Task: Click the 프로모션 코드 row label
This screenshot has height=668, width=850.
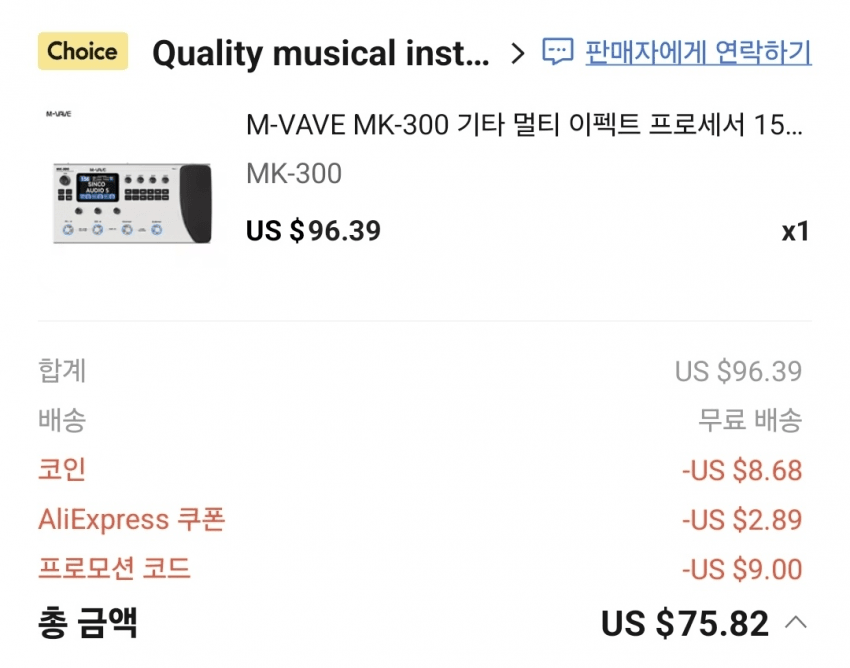Action: tap(114, 570)
